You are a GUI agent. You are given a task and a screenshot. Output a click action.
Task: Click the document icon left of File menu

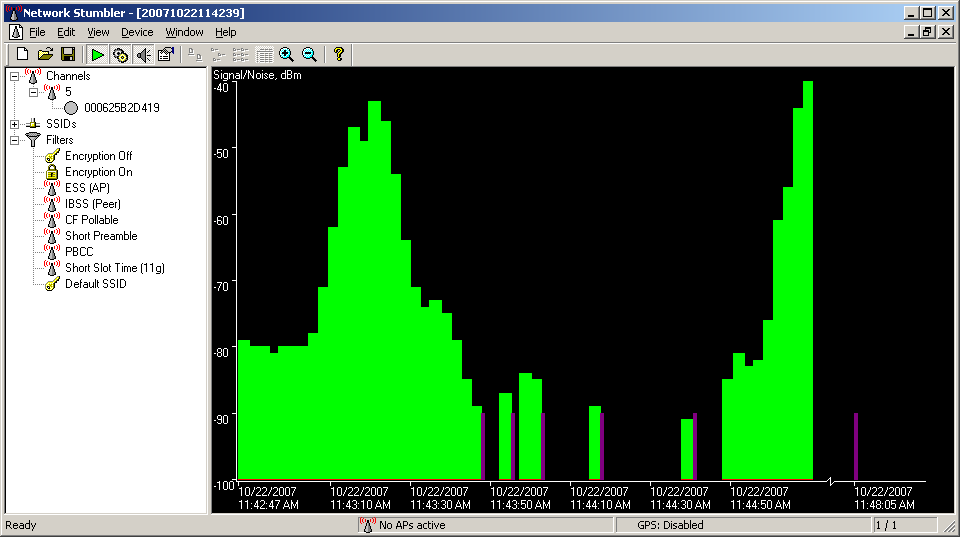pyautogui.click(x=16, y=32)
